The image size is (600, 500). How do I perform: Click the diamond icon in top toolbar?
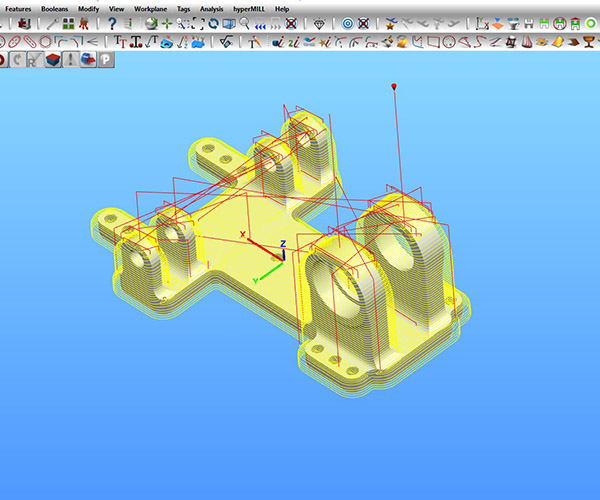tap(319, 23)
